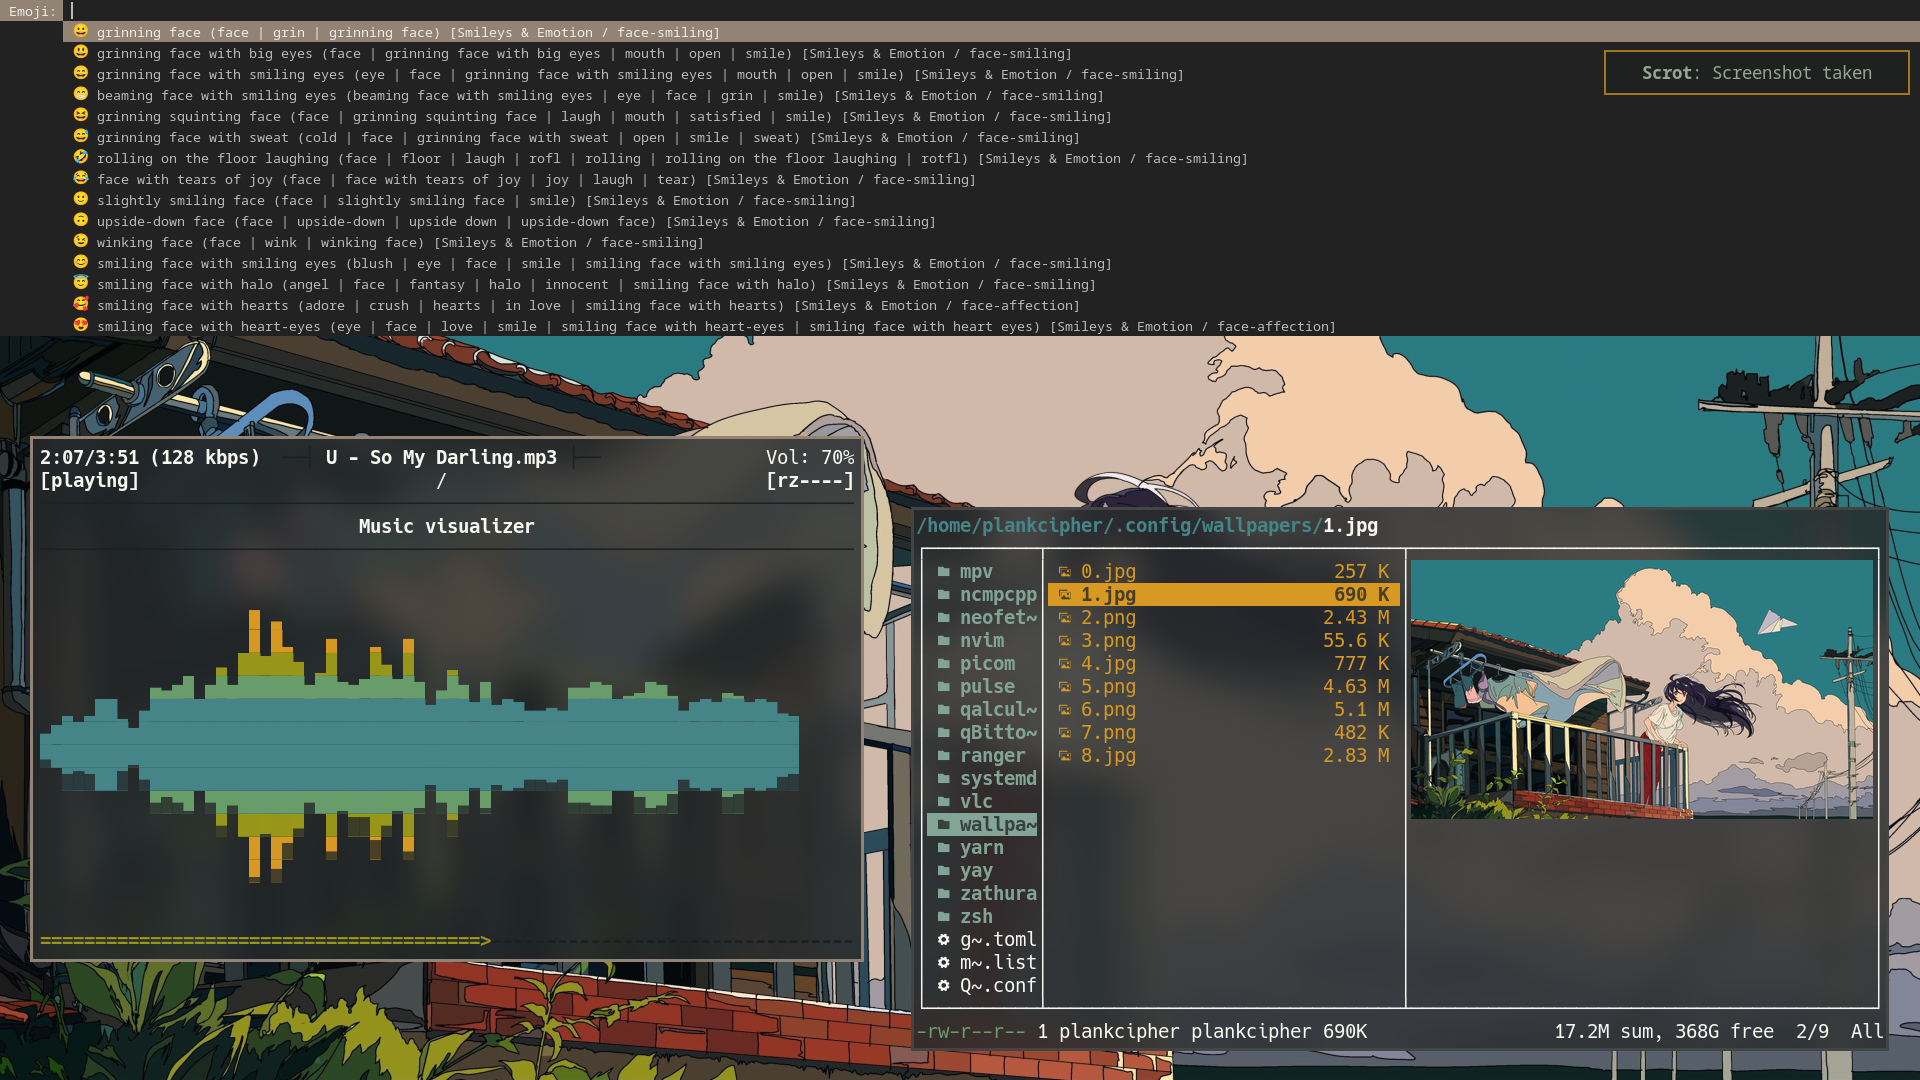The image size is (1920, 1080).
Task: Click the image icon beside 0.jpg
Action: (1065, 572)
